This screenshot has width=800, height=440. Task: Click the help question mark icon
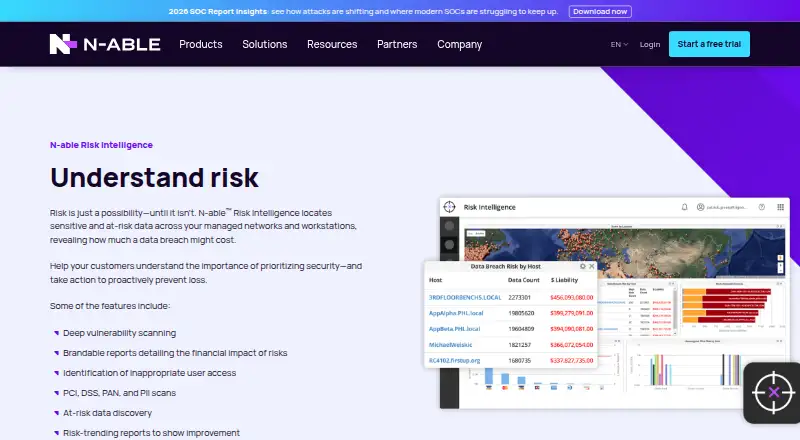[x=762, y=207]
